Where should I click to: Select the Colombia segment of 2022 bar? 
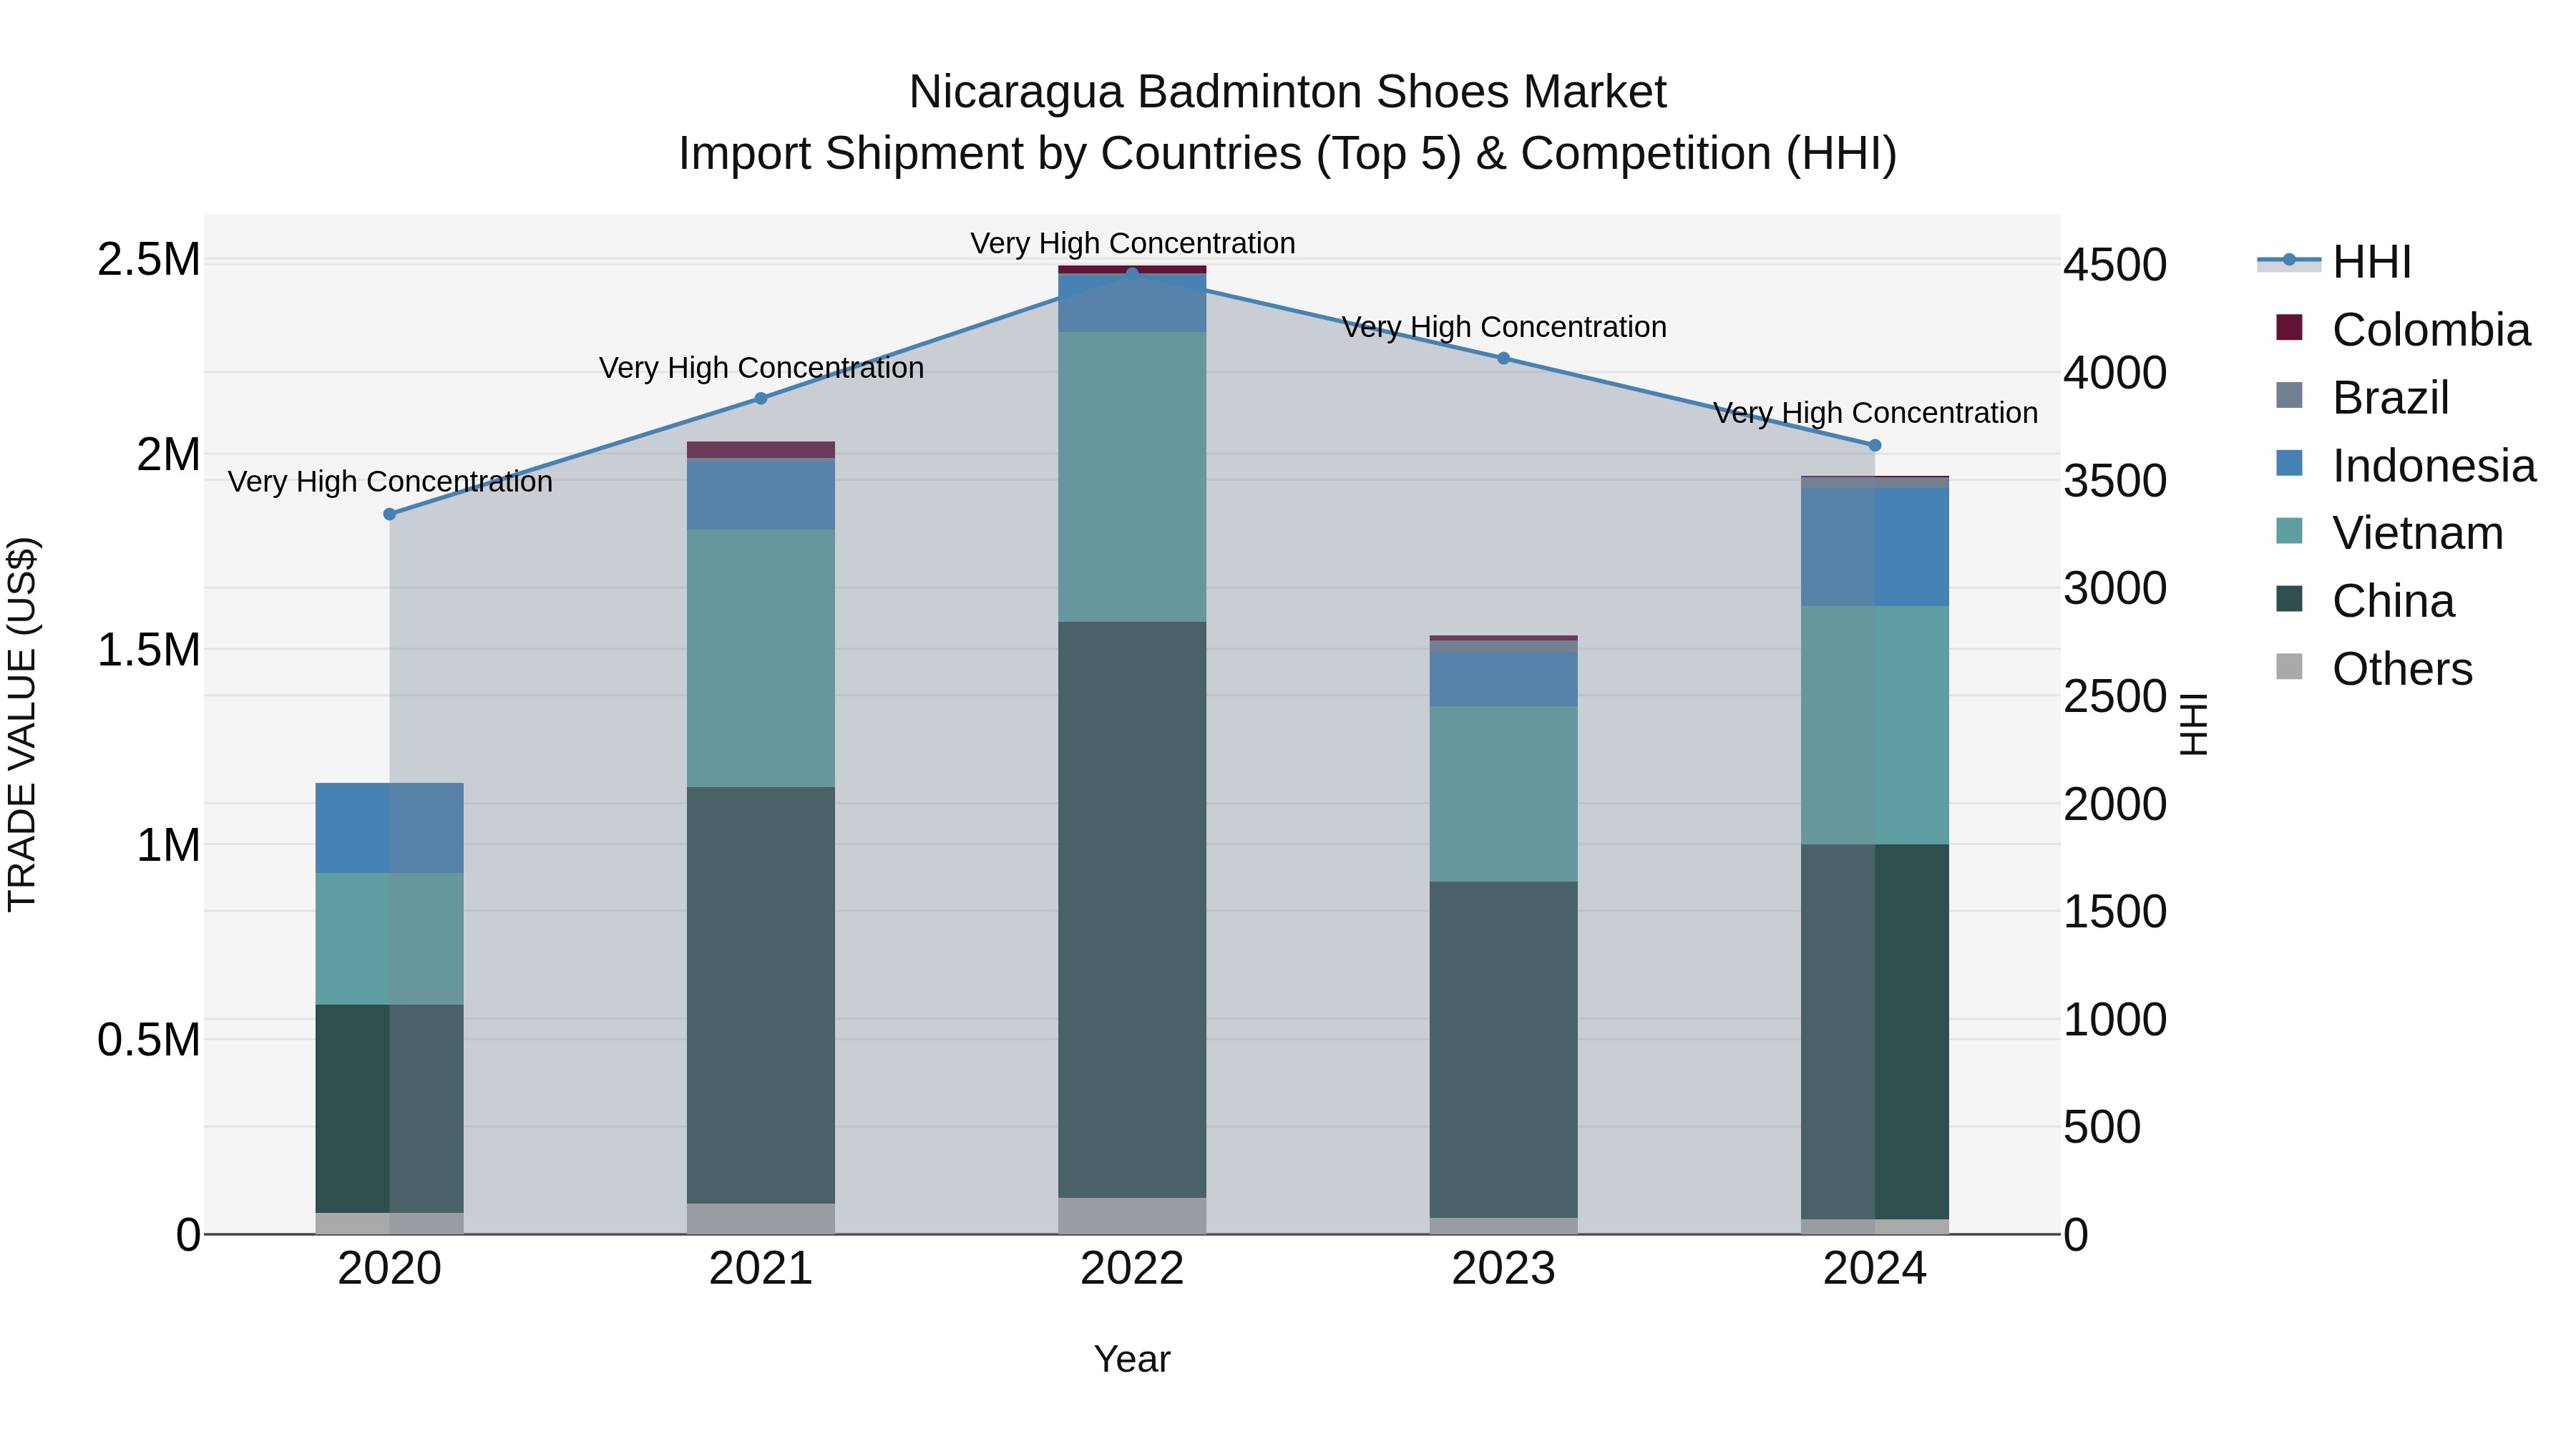pos(1132,270)
